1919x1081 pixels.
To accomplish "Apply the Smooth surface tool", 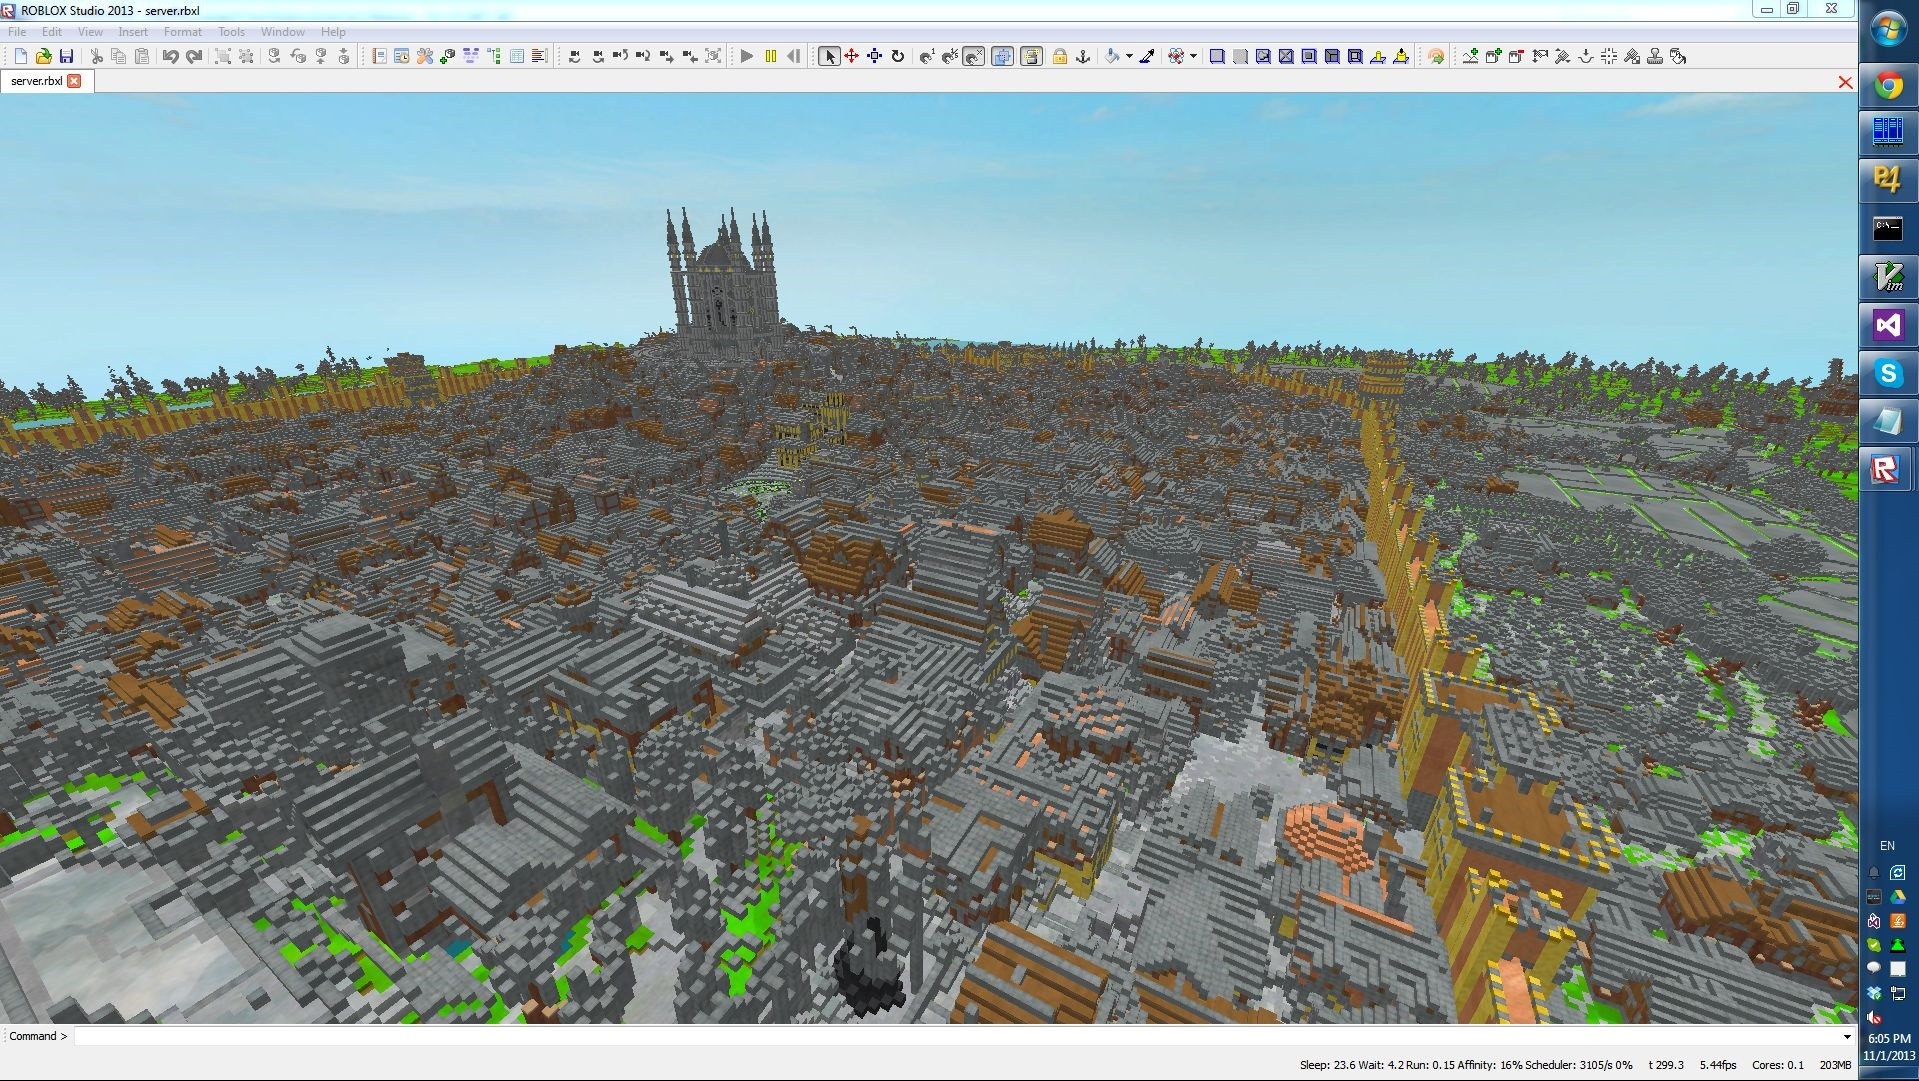I will 1217,57.
